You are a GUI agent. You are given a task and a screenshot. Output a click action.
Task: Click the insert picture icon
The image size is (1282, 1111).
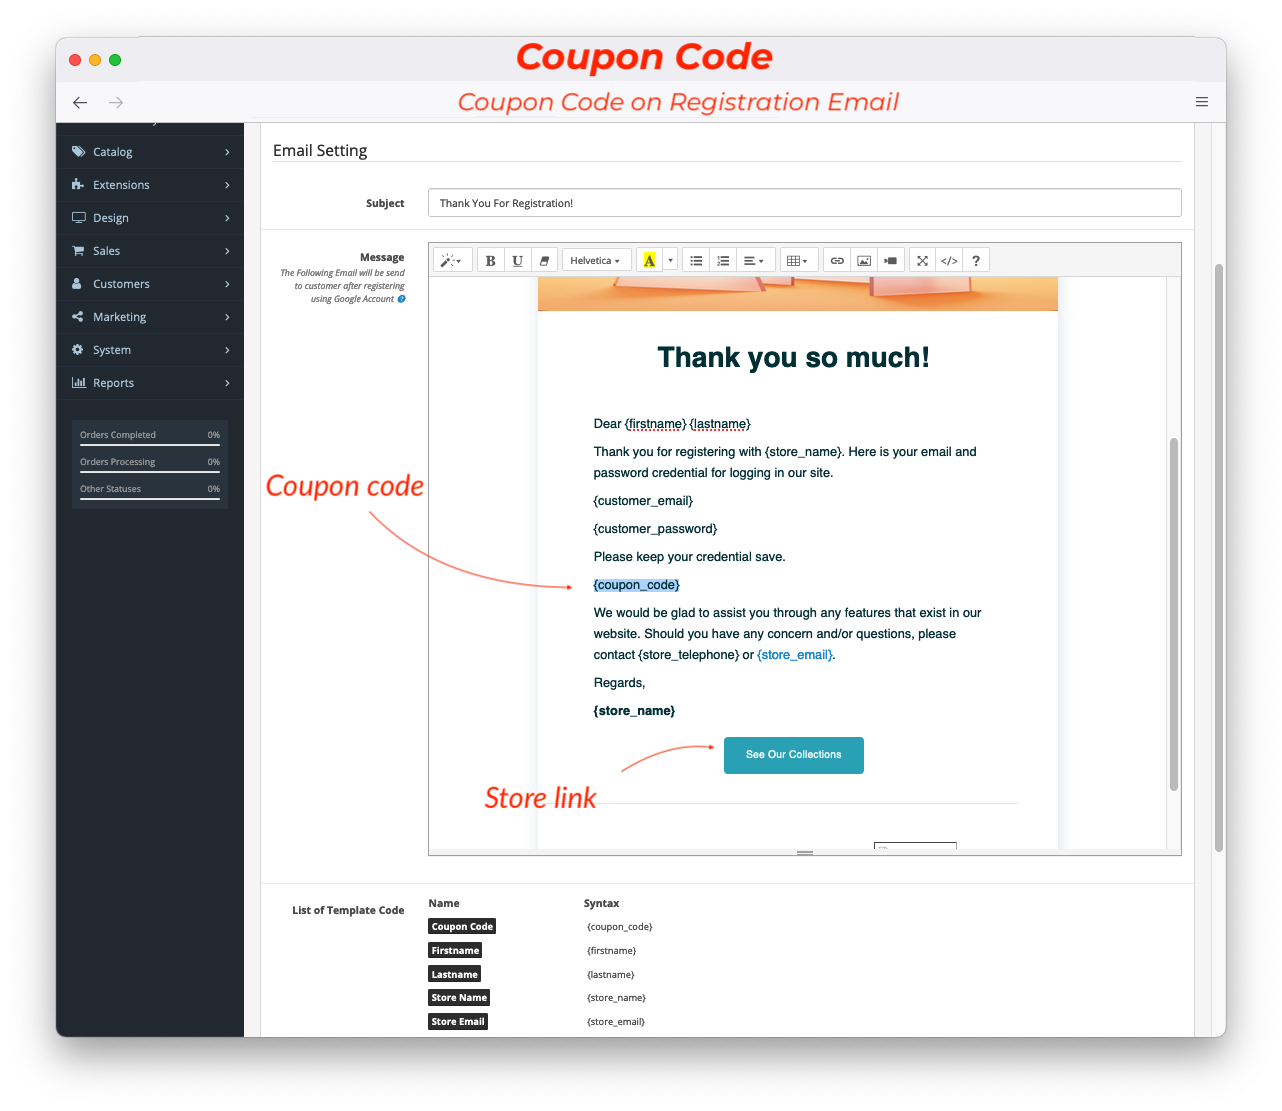click(x=864, y=261)
